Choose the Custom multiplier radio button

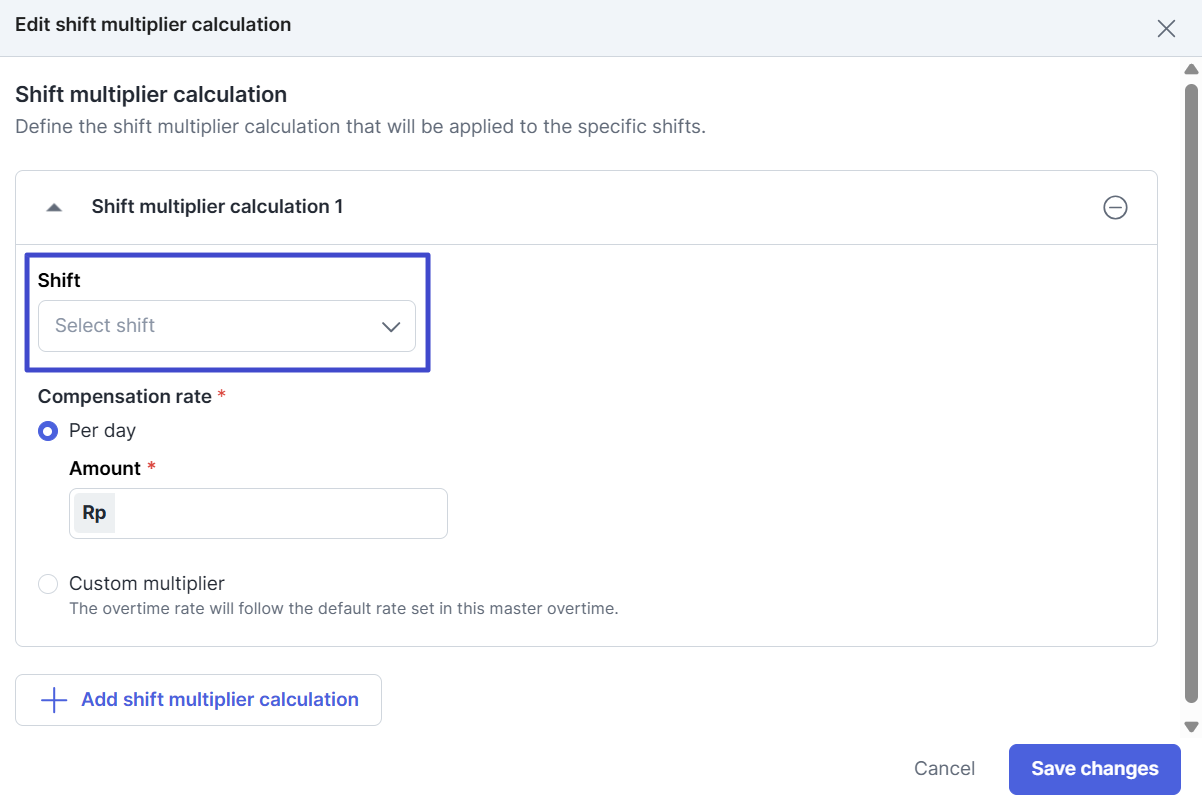pos(48,584)
